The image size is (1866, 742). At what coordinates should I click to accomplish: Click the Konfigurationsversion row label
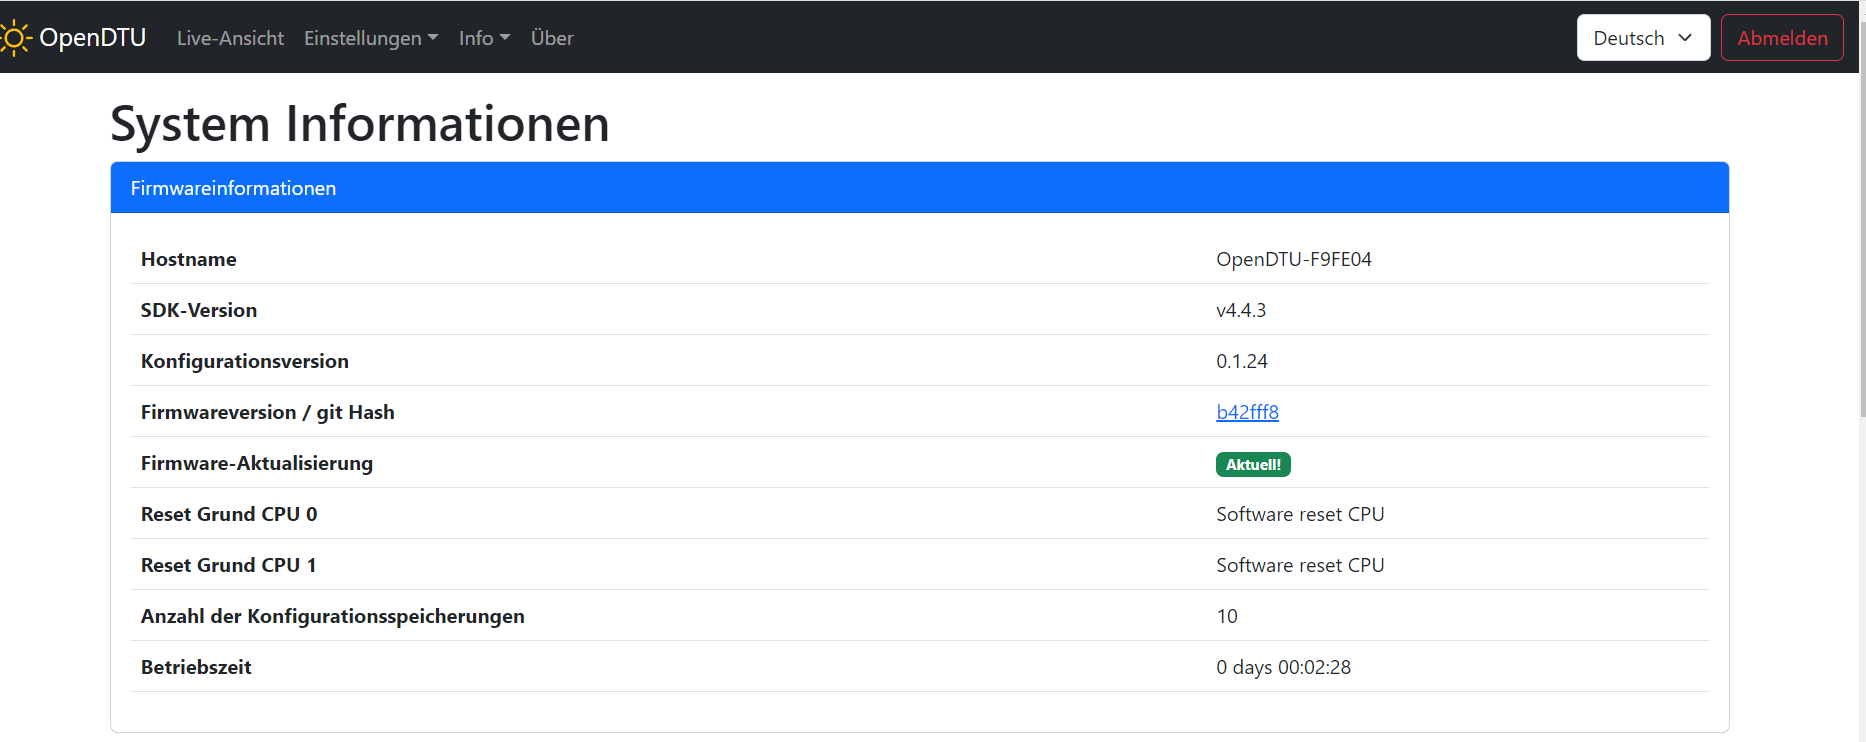pyautogui.click(x=245, y=361)
